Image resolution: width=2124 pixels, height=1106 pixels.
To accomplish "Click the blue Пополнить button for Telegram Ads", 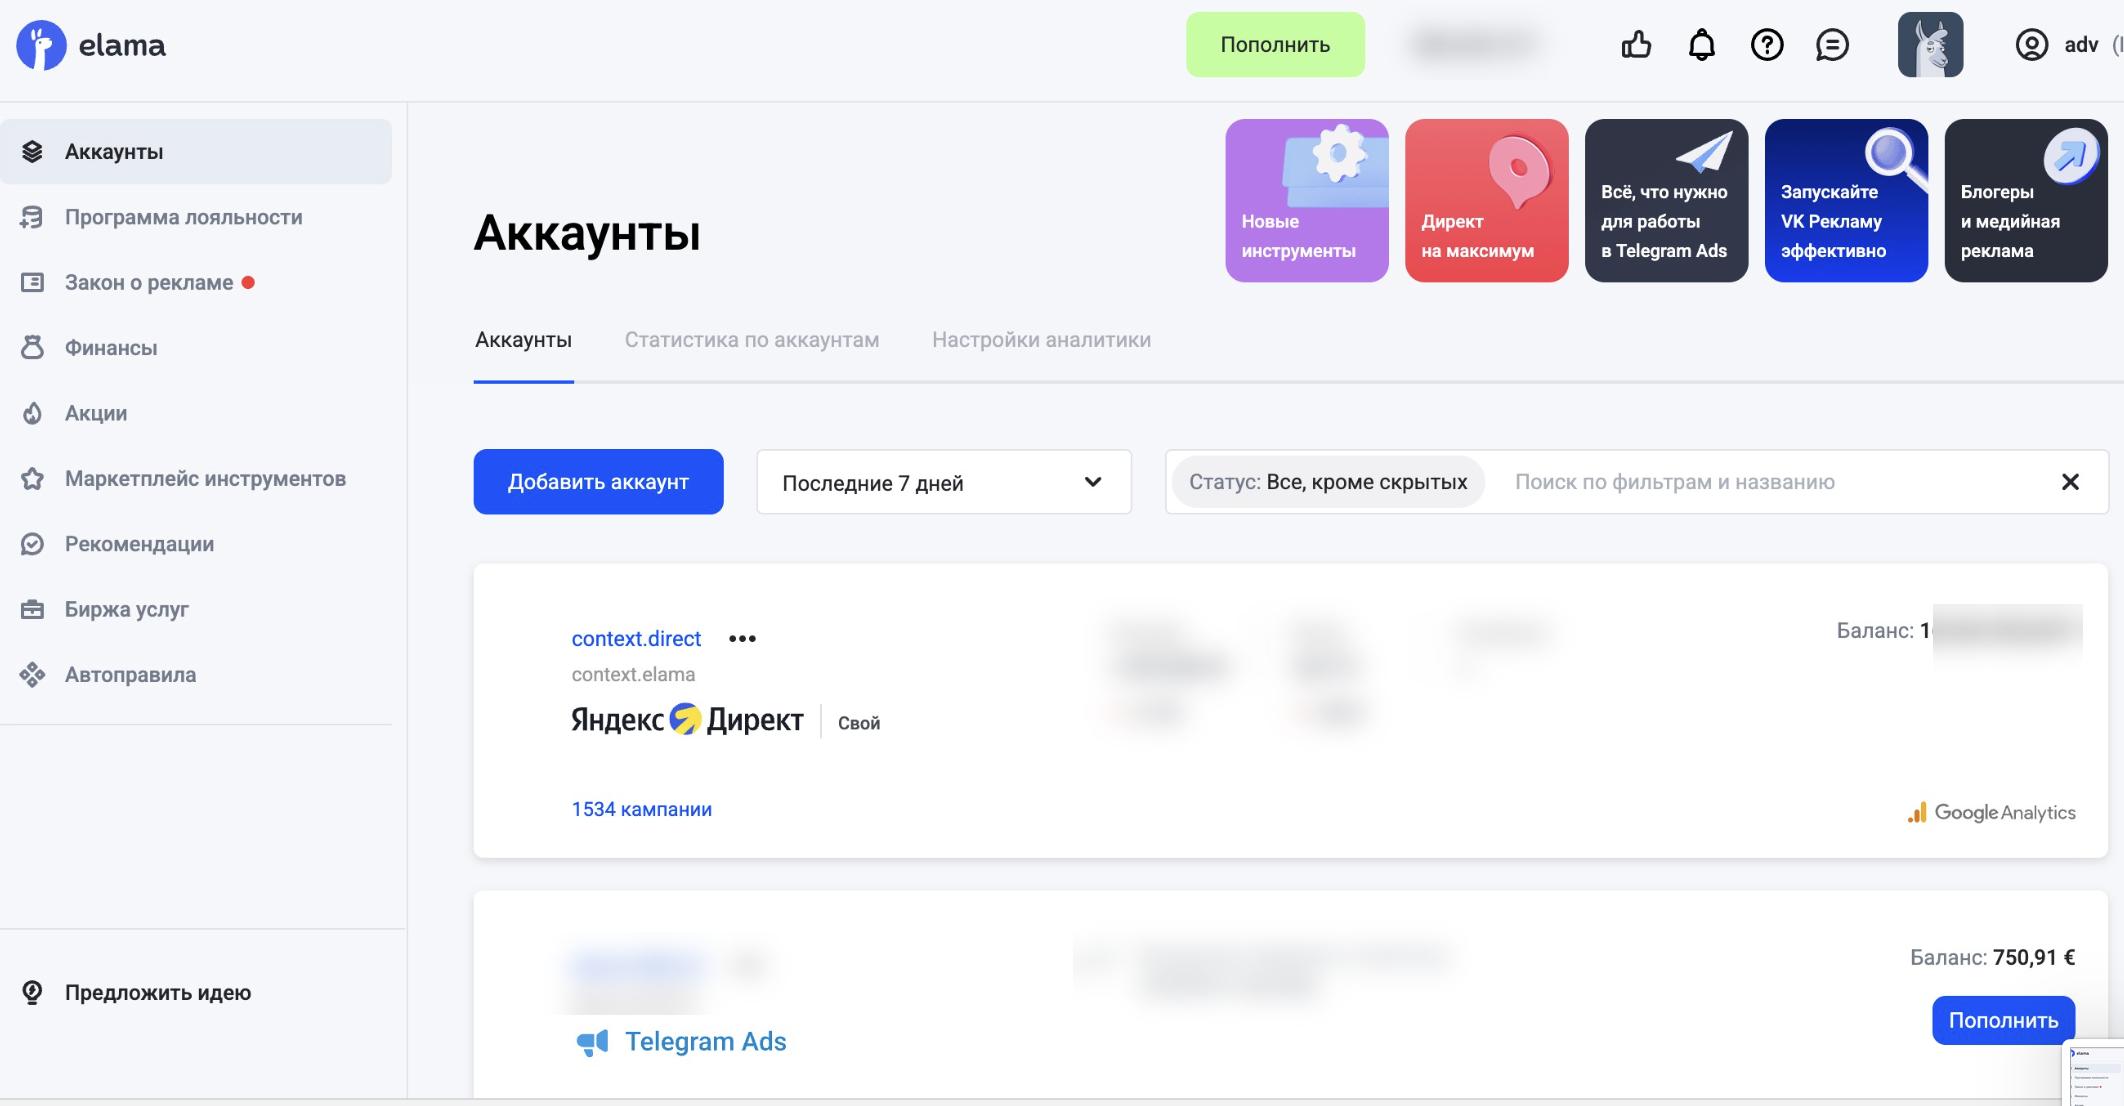I will pyautogui.click(x=2003, y=1020).
